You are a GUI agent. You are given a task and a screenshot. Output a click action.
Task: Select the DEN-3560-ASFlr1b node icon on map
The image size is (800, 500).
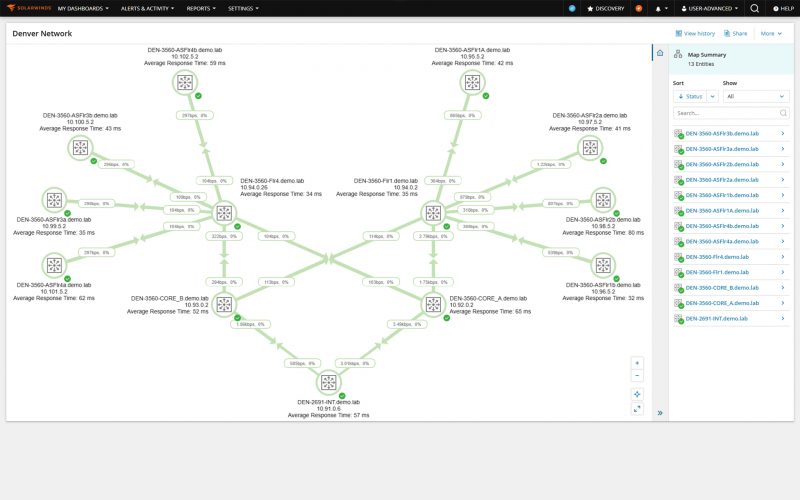coord(603,265)
